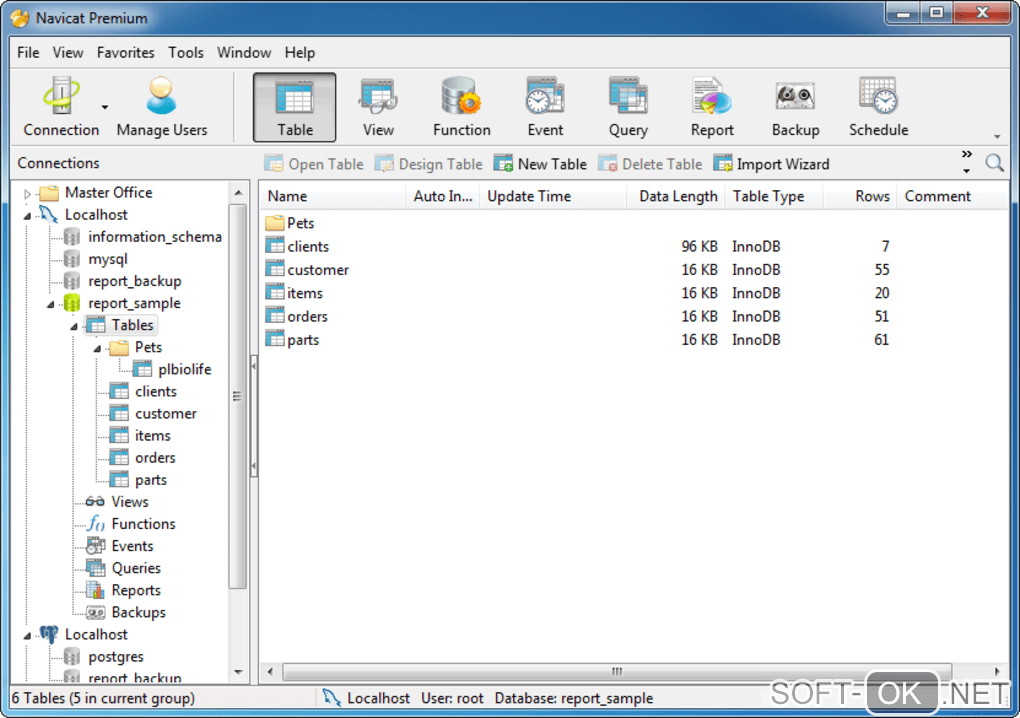Image resolution: width=1020 pixels, height=718 pixels.
Task: Sort by the Table Type column header
Action: pos(774,196)
